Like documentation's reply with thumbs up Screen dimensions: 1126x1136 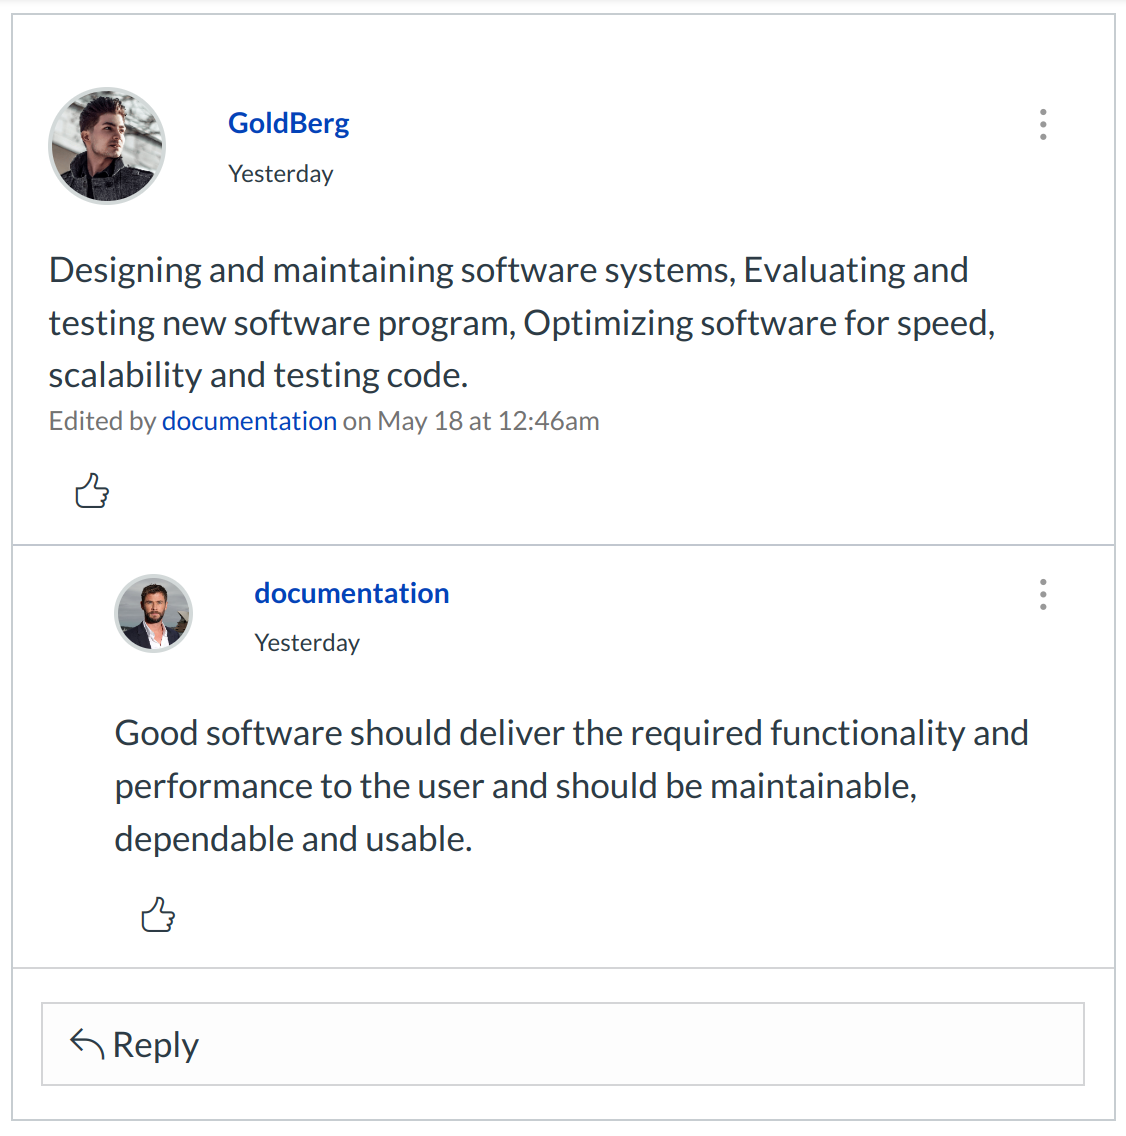[x=158, y=914]
